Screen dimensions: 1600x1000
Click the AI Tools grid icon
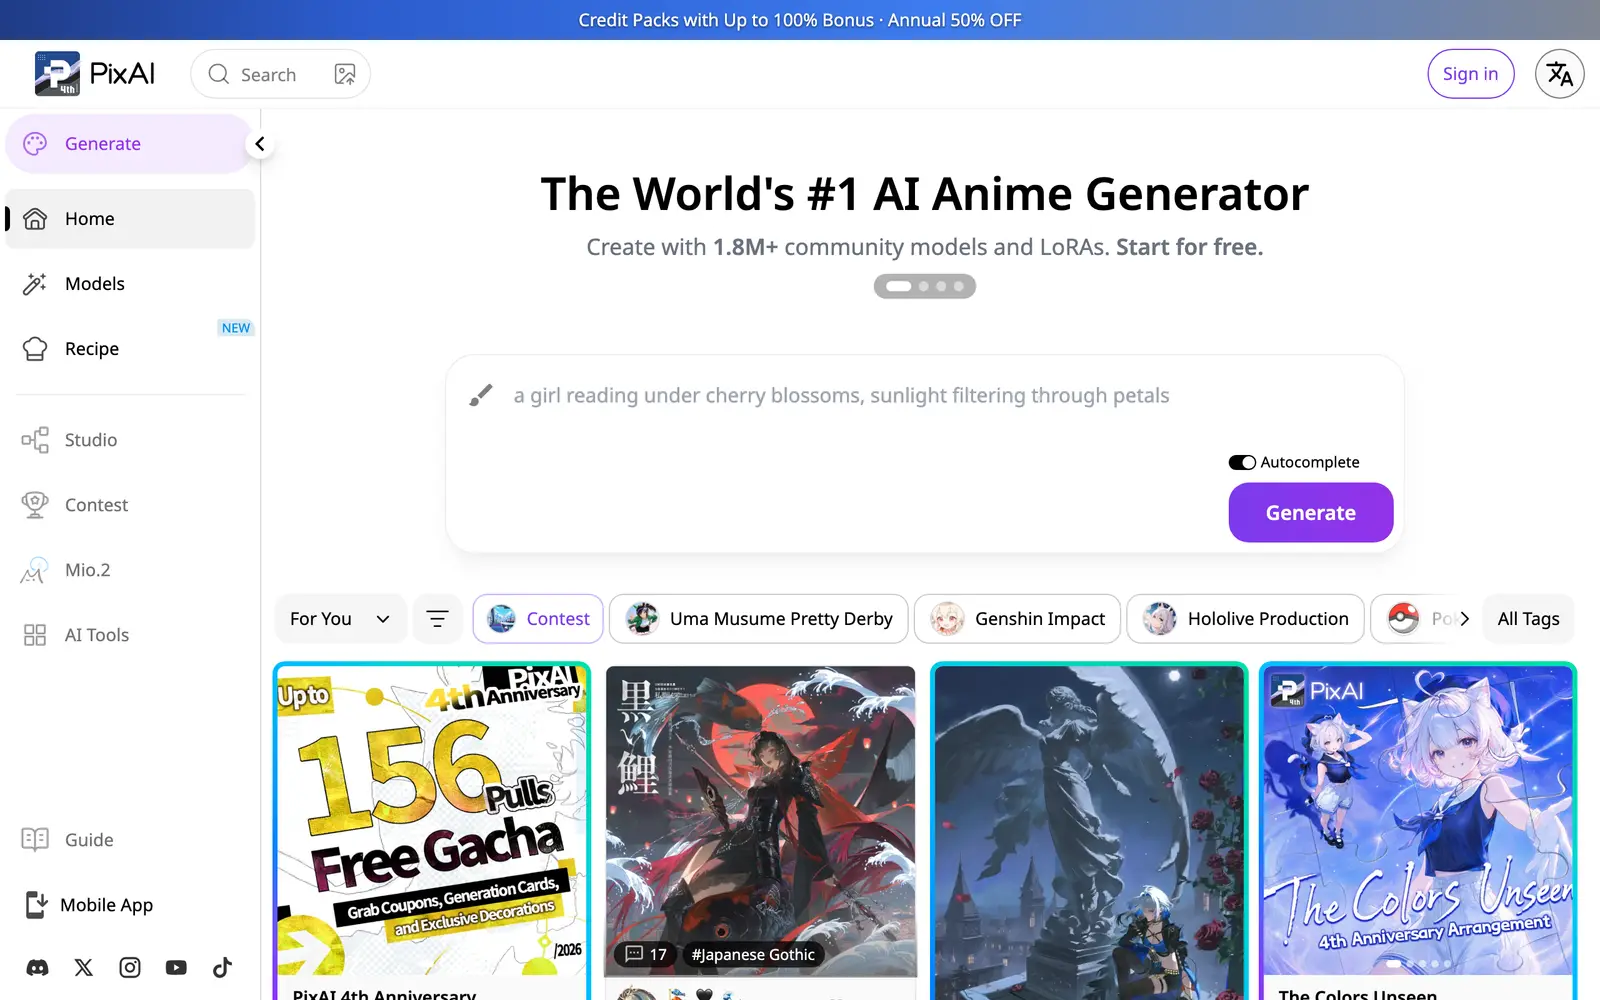coord(35,635)
